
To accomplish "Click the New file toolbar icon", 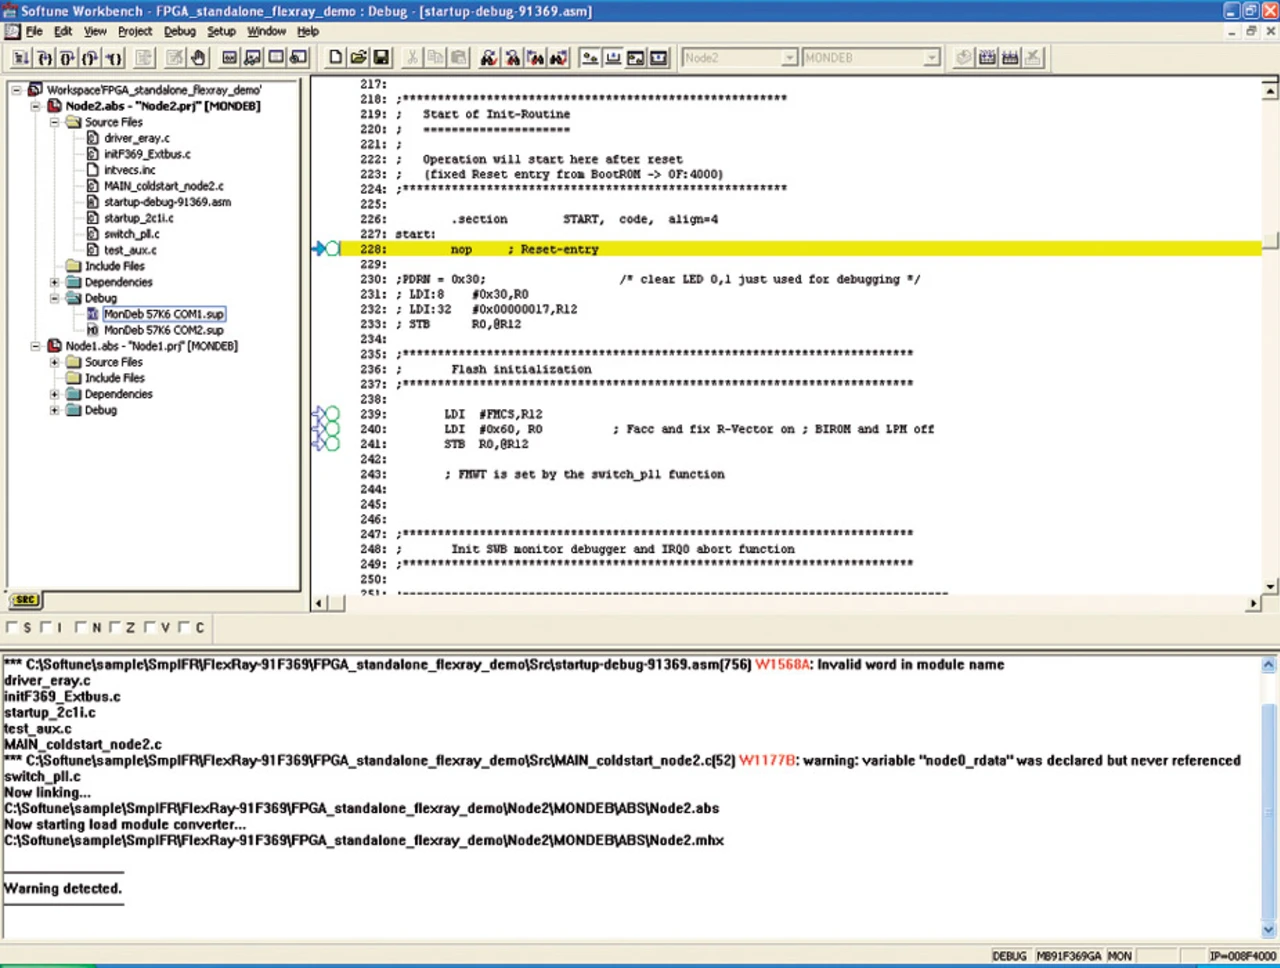I will pyautogui.click(x=336, y=58).
